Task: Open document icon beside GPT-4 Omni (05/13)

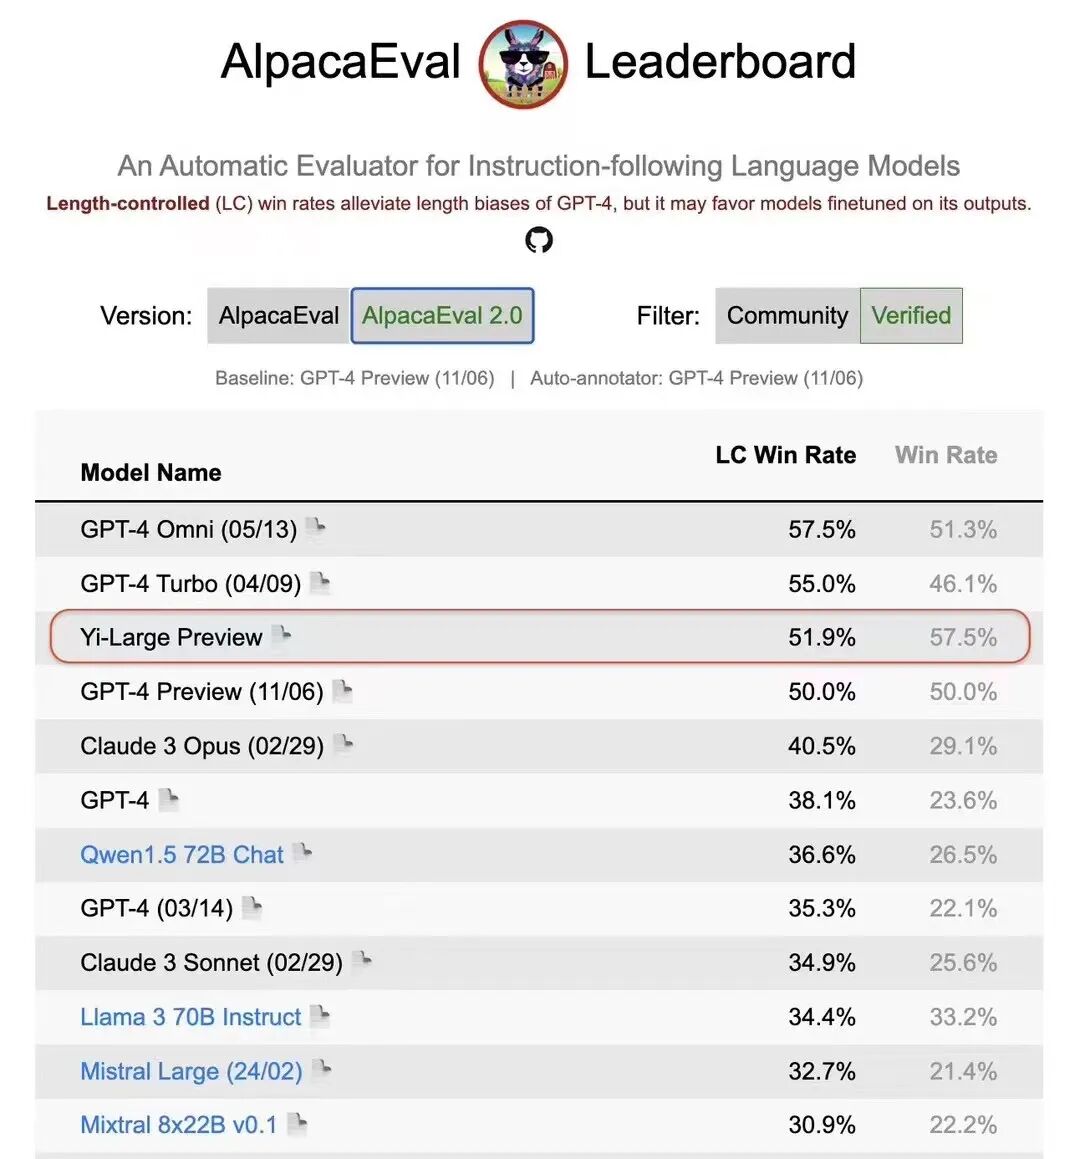Action: pos(316,528)
